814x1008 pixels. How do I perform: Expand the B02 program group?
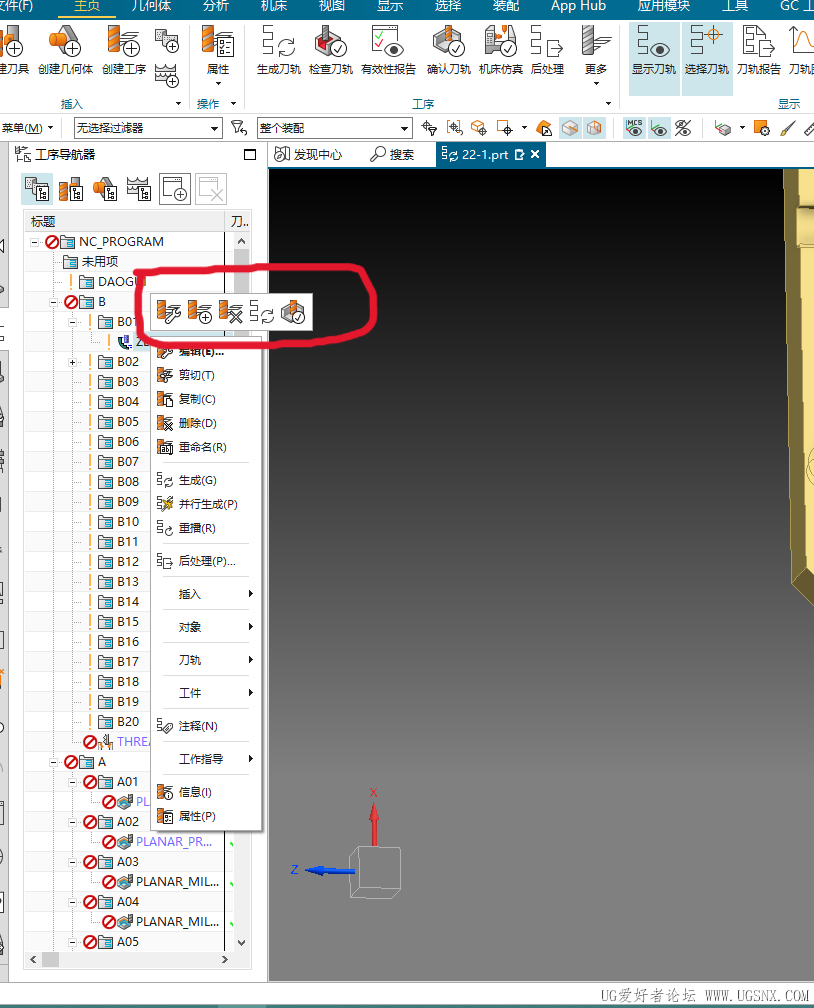click(x=73, y=362)
